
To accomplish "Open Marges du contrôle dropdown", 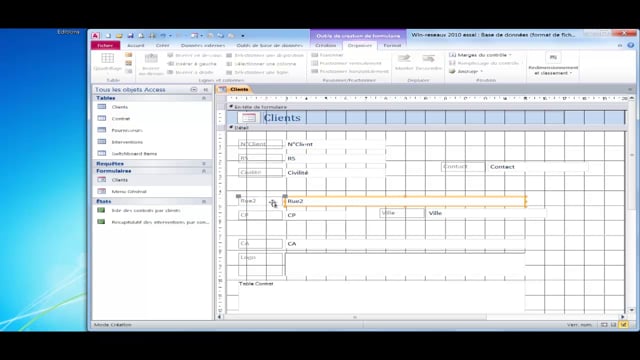I will (x=480, y=55).
